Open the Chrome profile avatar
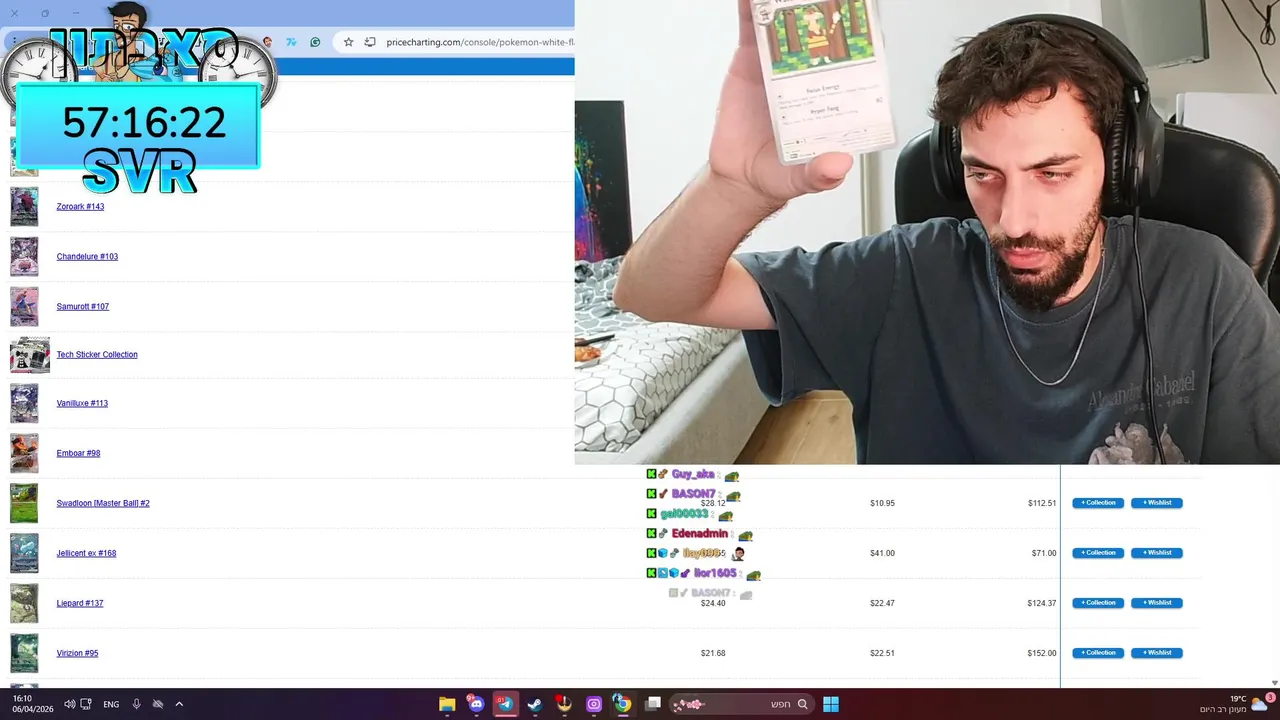This screenshot has width=1280, height=720. [267, 42]
